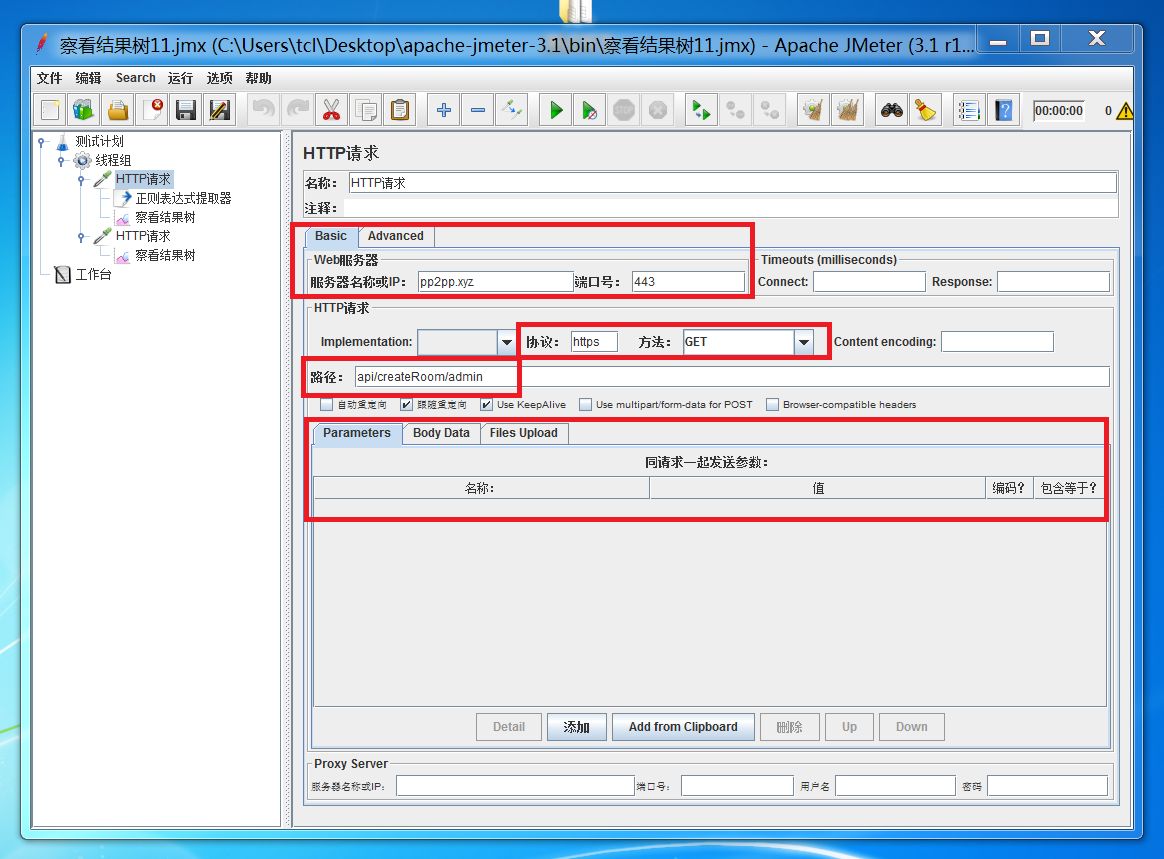The height and width of the screenshot is (859, 1164).
Task: Enable Use multipart/form-data for POST
Action: (586, 405)
